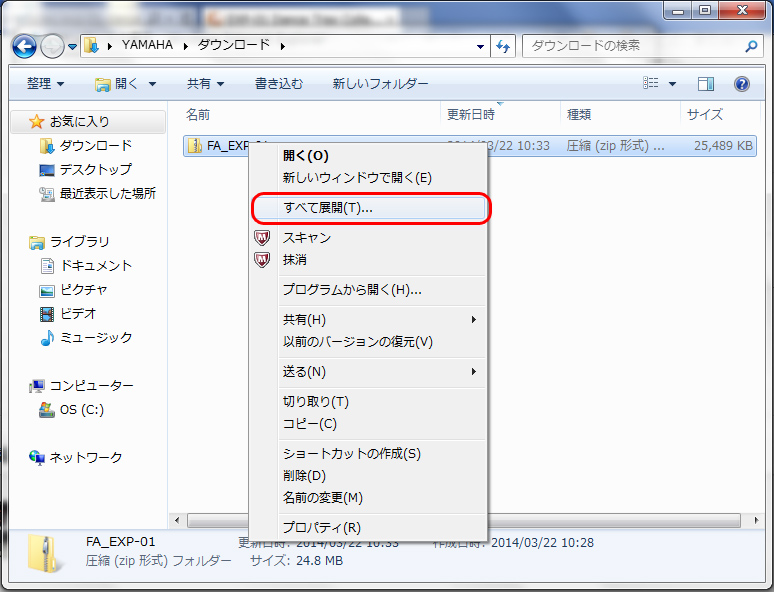Open ドキュメント library in the sidebar
The width and height of the screenshot is (774, 592).
[x=96, y=266]
